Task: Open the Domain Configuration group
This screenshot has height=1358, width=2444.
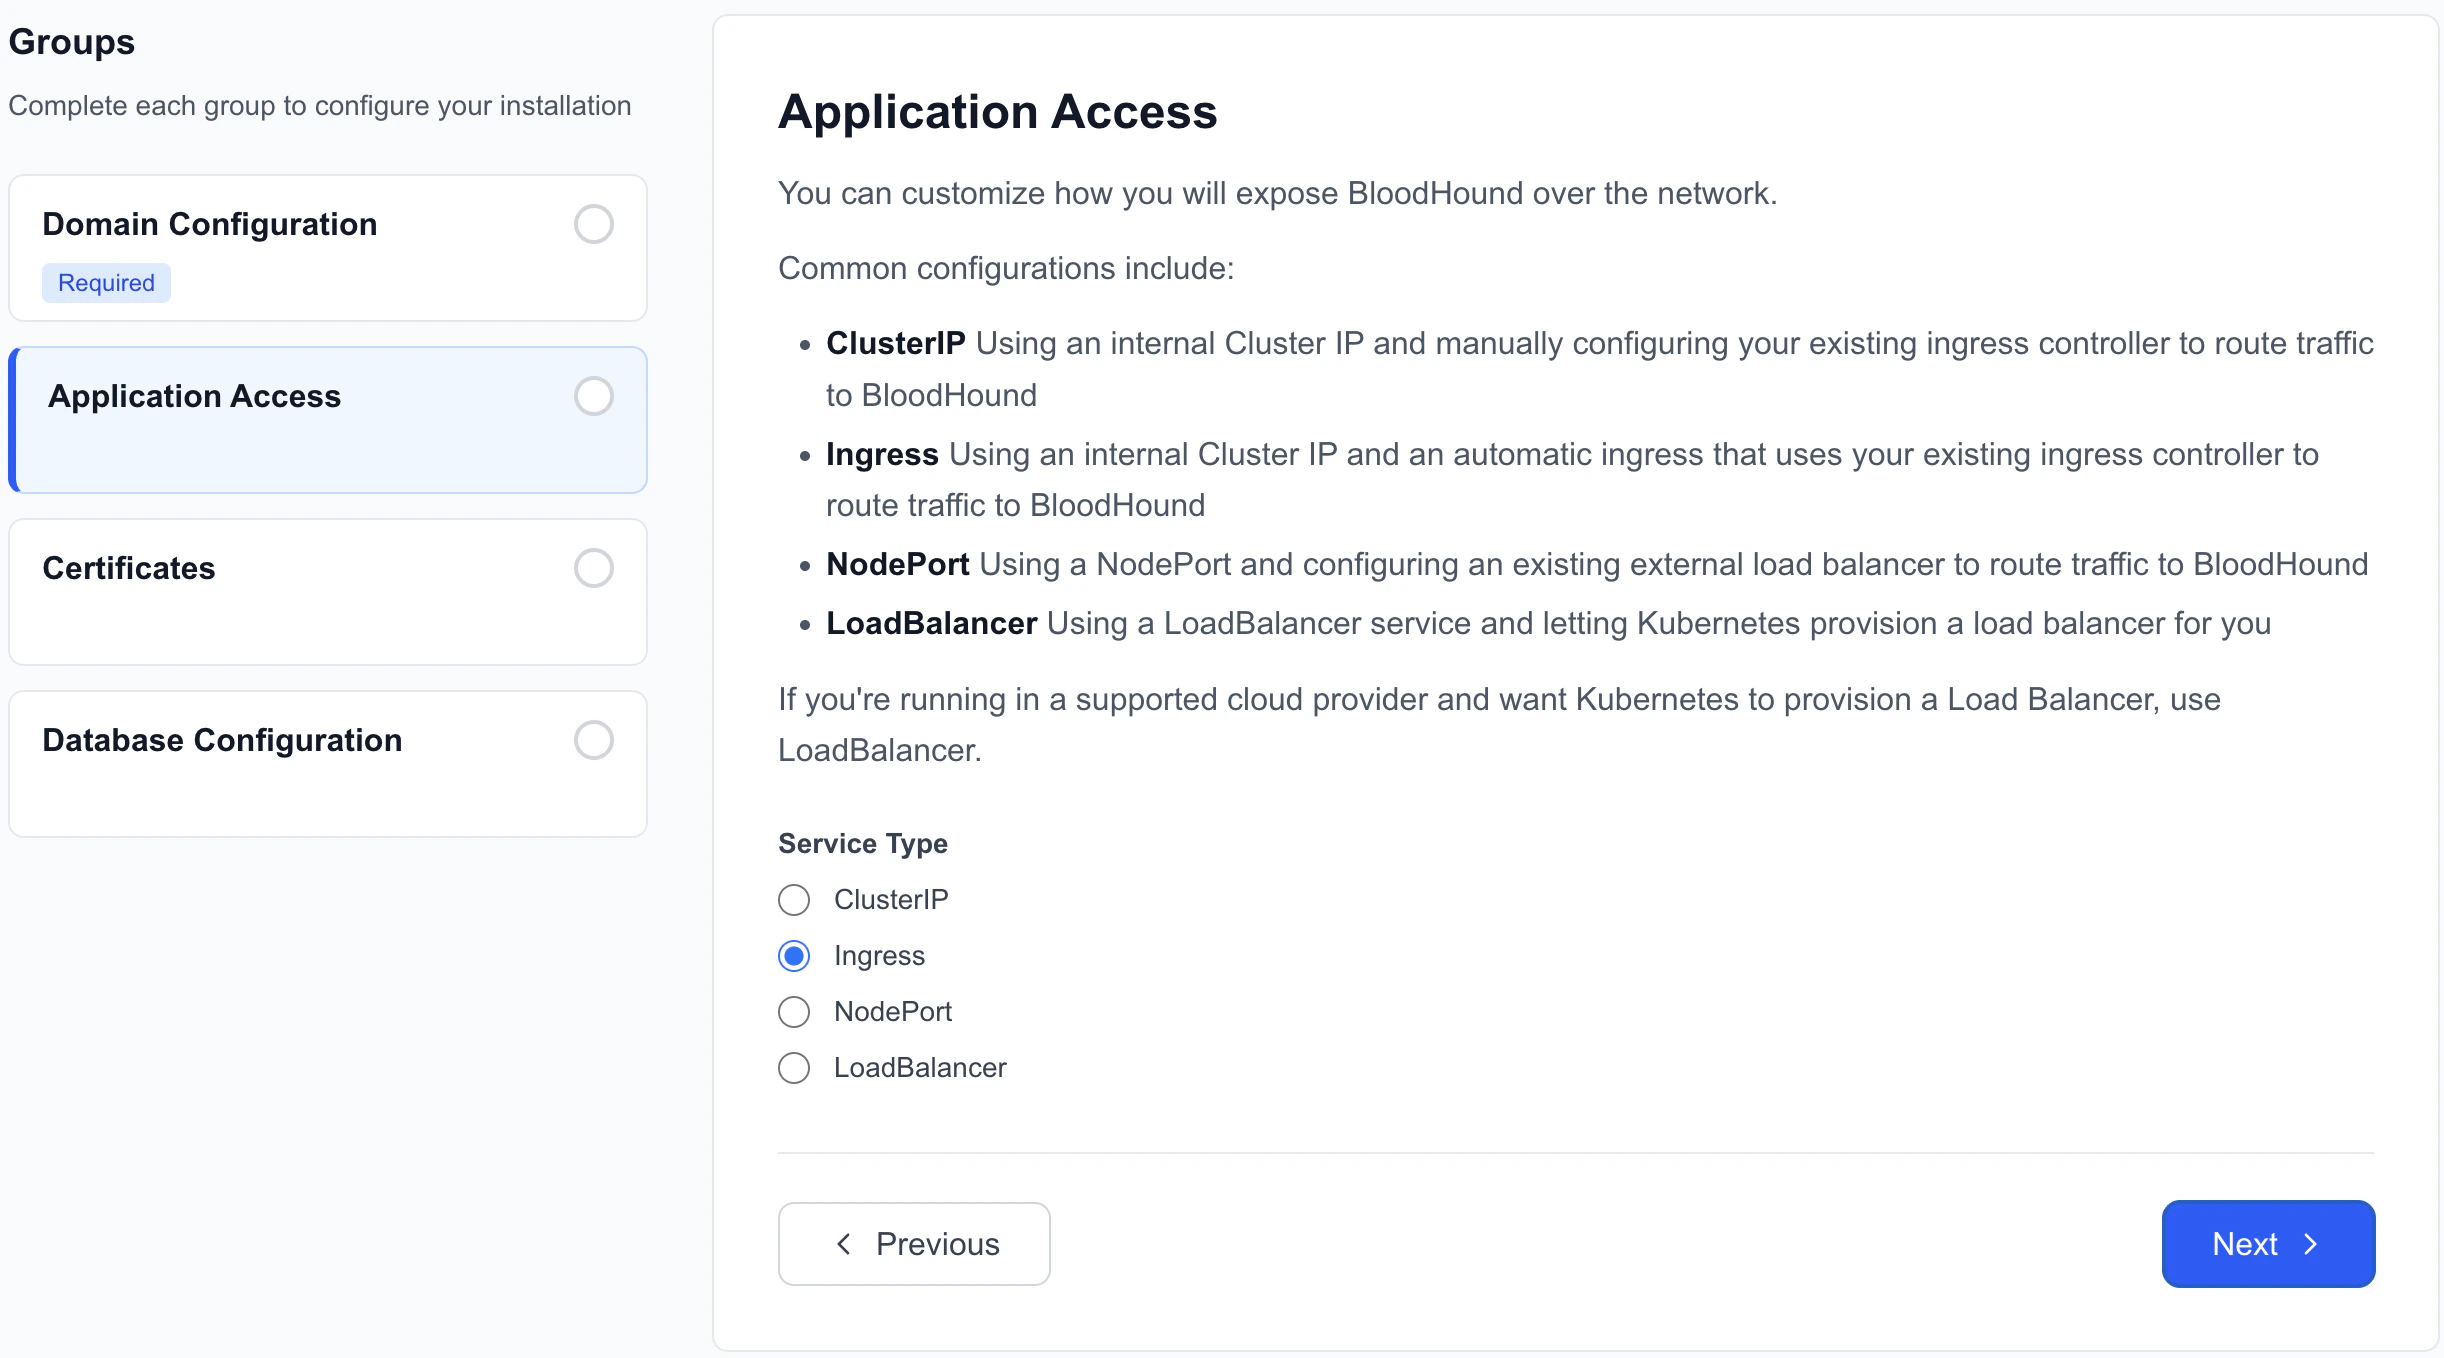Action: click(328, 248)
